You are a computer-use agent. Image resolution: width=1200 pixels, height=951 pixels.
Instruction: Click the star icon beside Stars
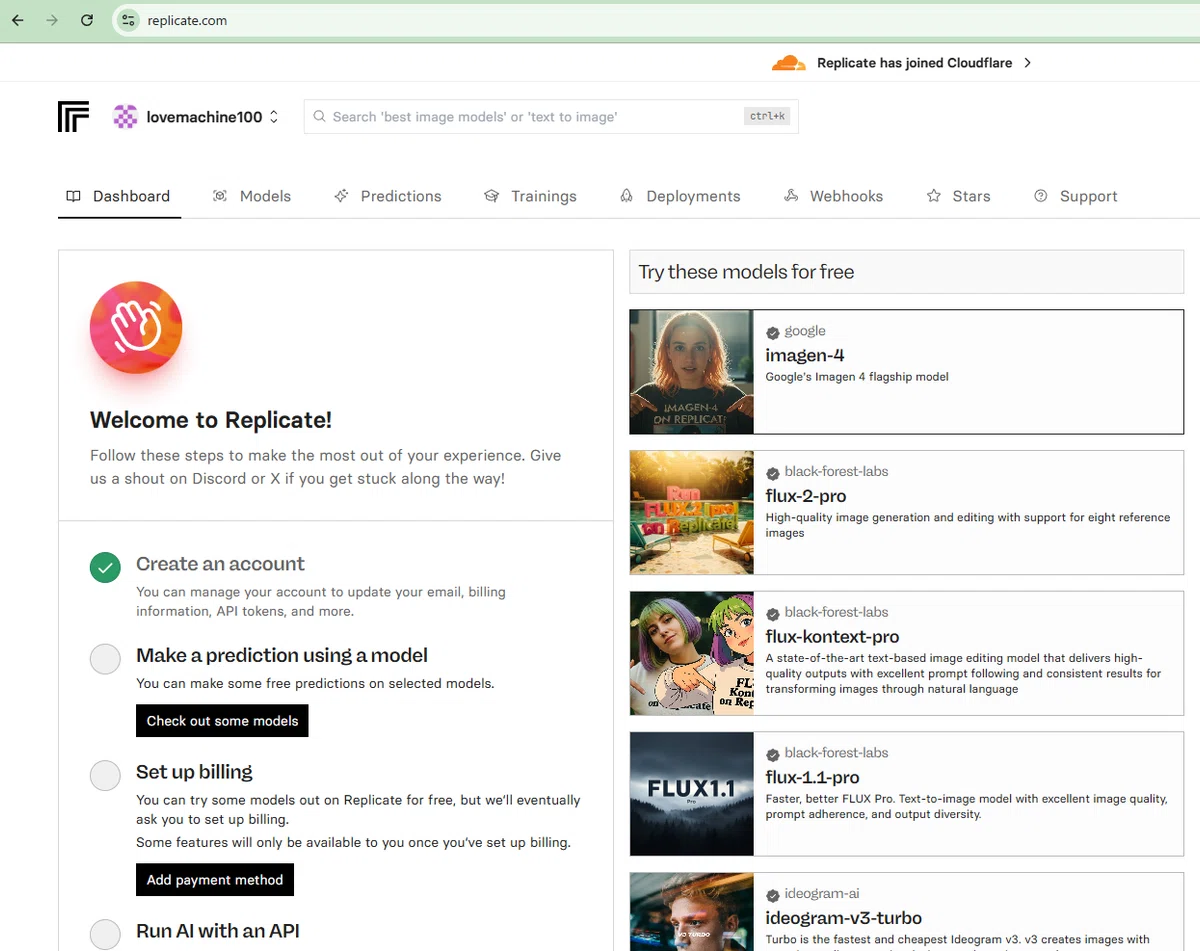click(934, 196)
